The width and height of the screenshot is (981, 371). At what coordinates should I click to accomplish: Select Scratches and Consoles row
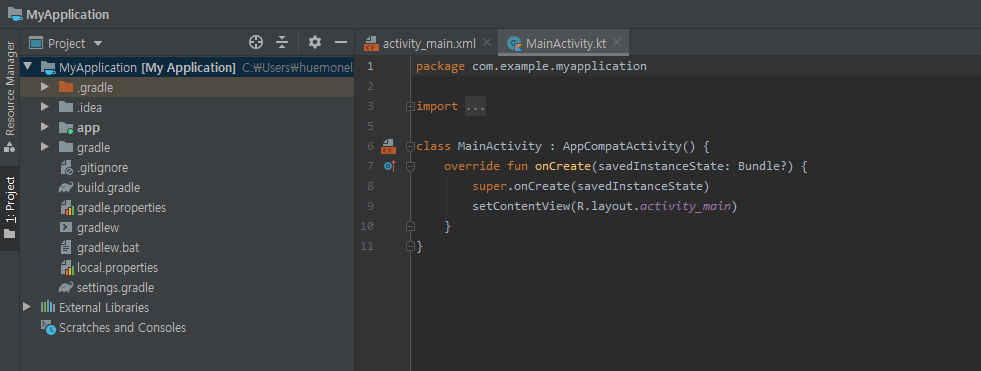[187, 327]
